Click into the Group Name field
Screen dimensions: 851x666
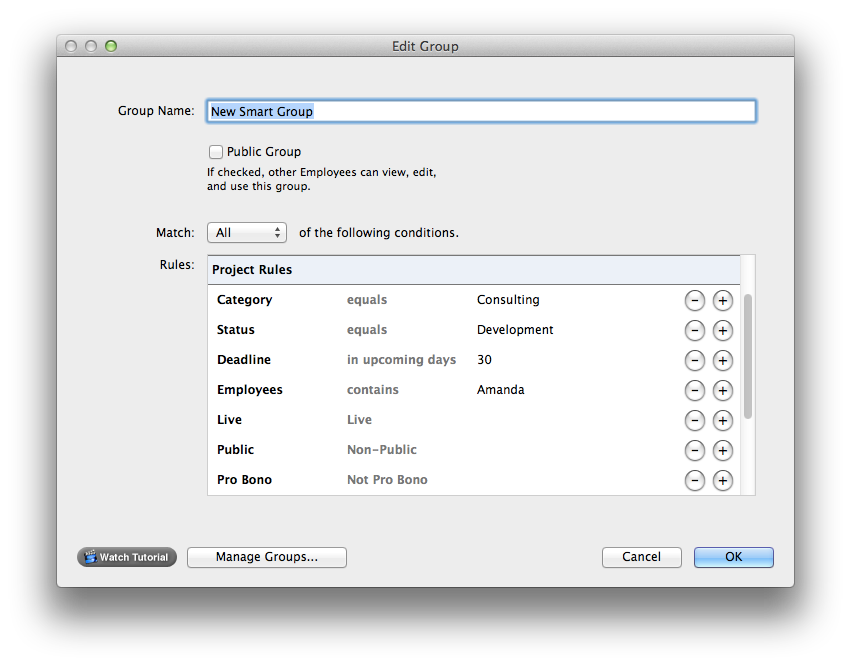(481, 111)
